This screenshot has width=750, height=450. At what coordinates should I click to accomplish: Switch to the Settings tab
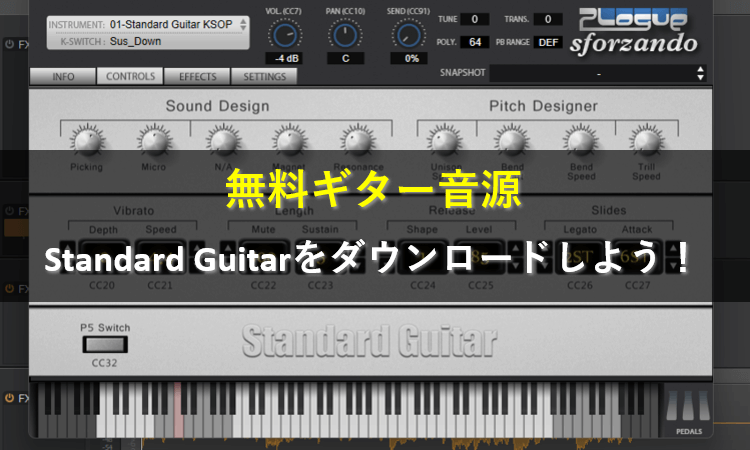tap(263, 76)
